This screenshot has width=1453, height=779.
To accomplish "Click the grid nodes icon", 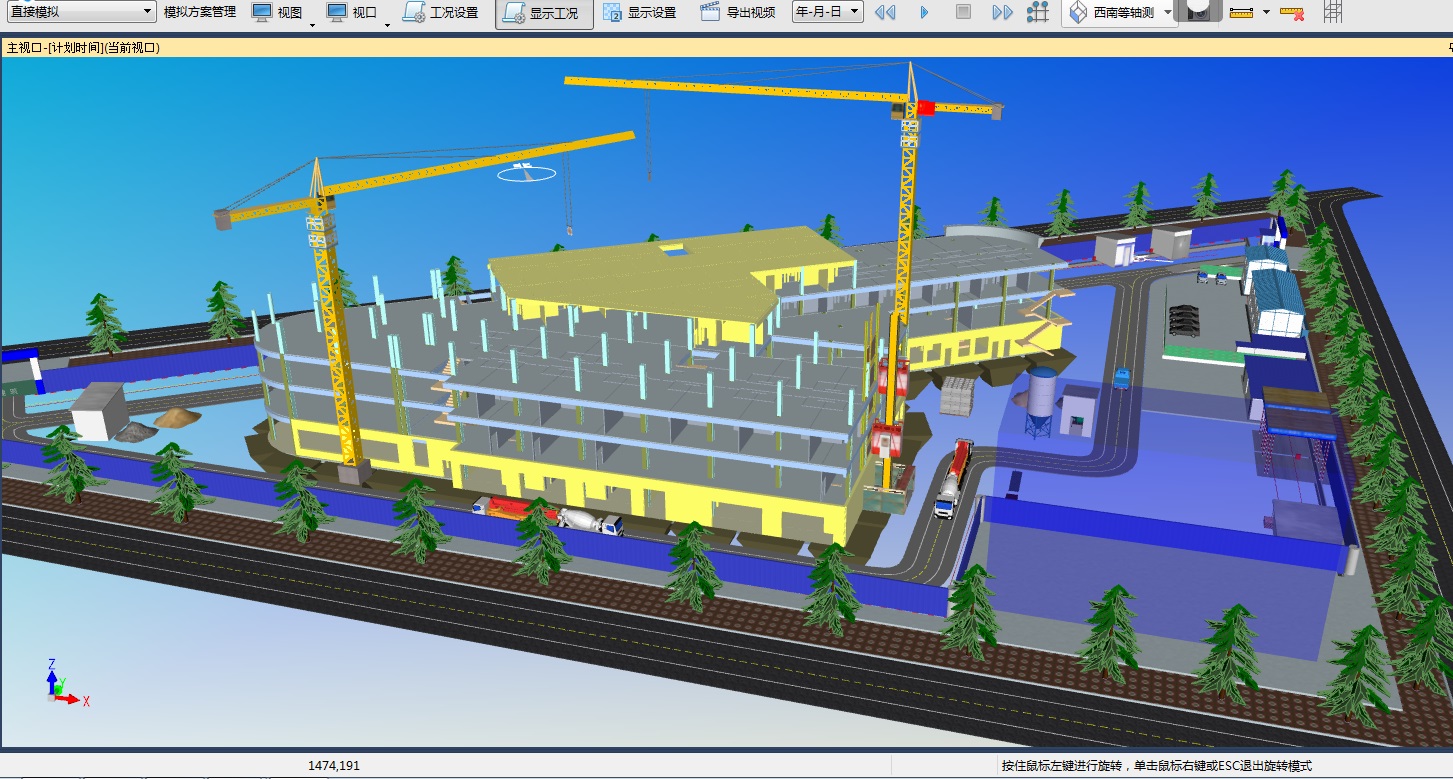I will point(1039,13).
